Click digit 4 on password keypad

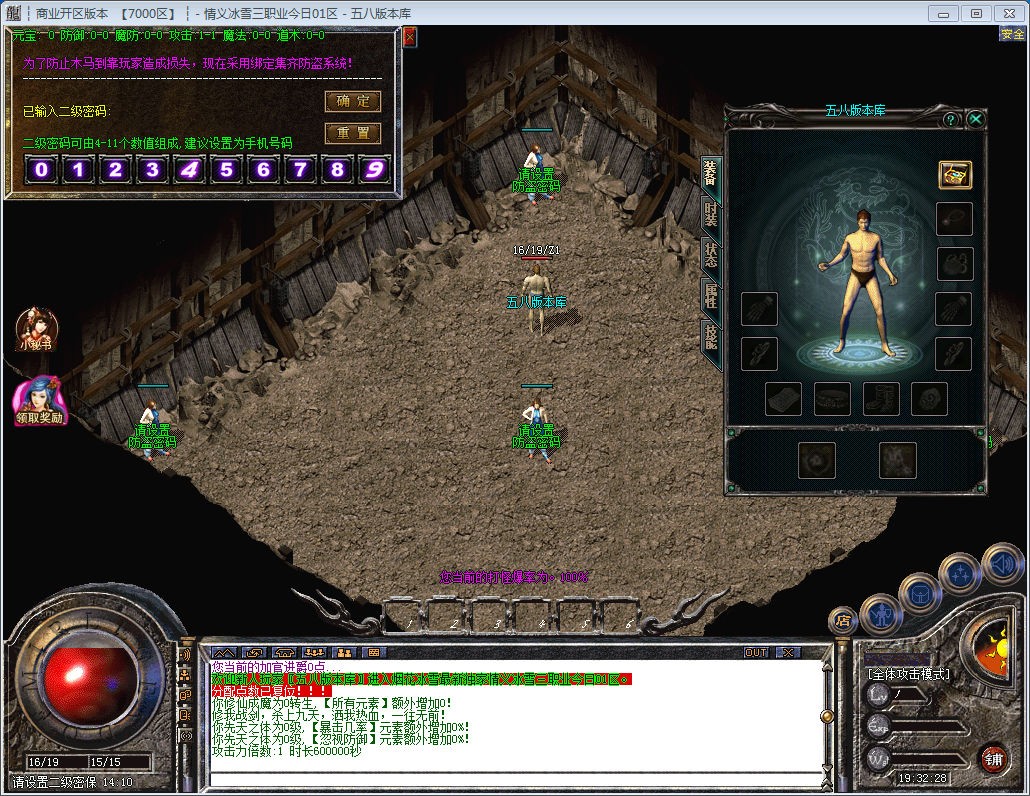(x=189, y=169)
